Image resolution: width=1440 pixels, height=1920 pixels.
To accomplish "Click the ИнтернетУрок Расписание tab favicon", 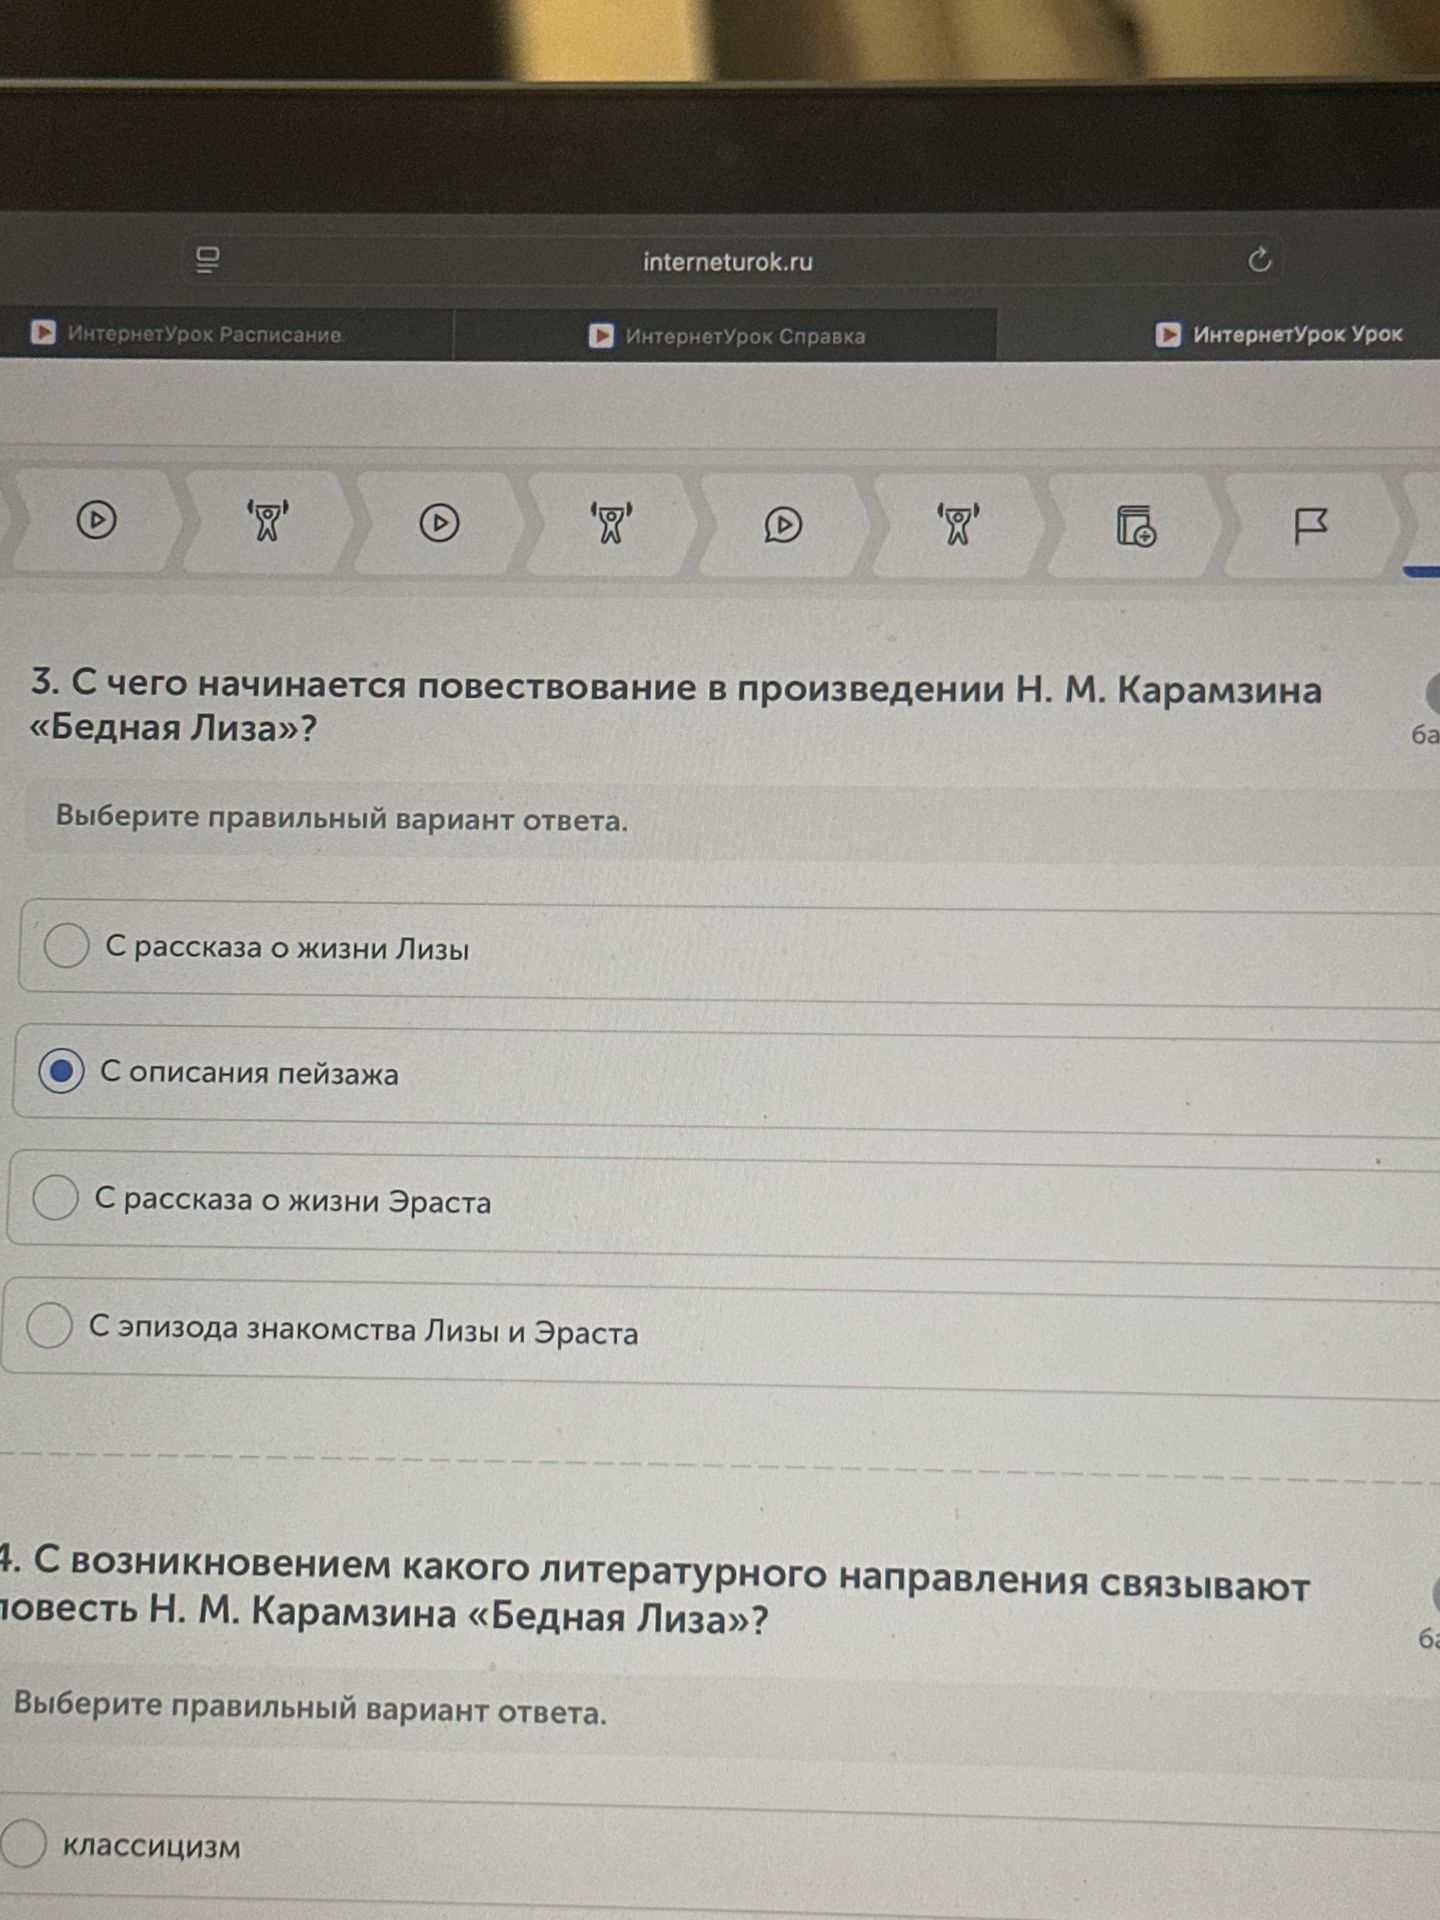I will [43, 332].
